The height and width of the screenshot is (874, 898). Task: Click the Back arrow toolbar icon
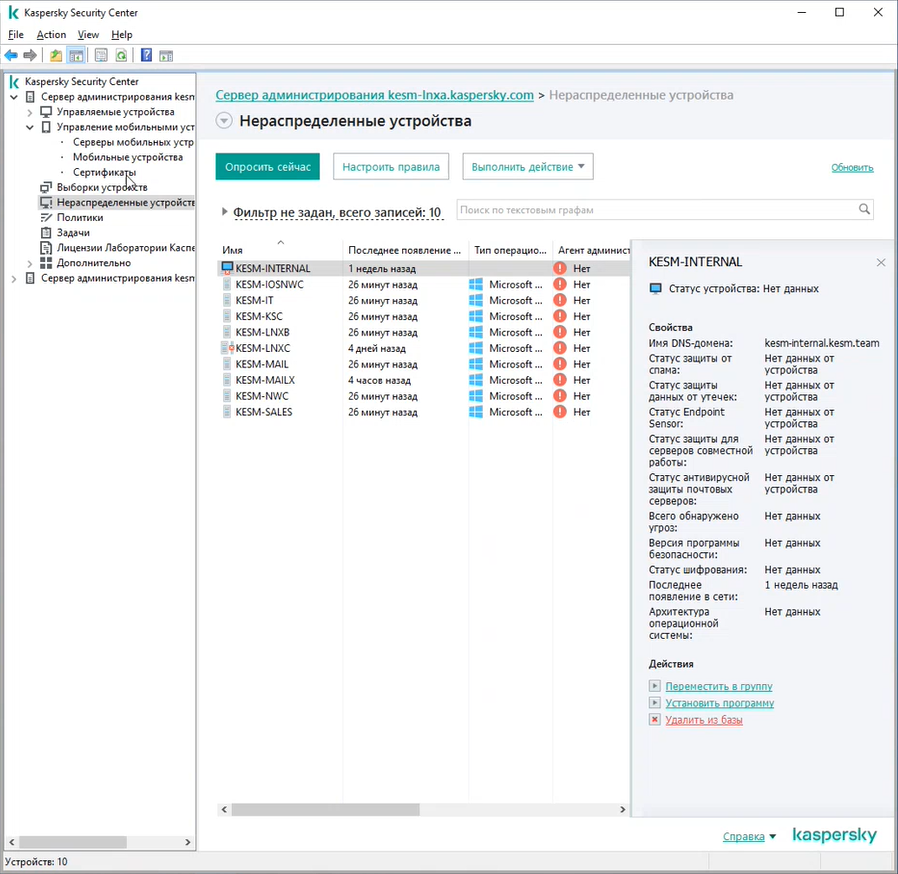pyautogui.click(x=11, y=56)
